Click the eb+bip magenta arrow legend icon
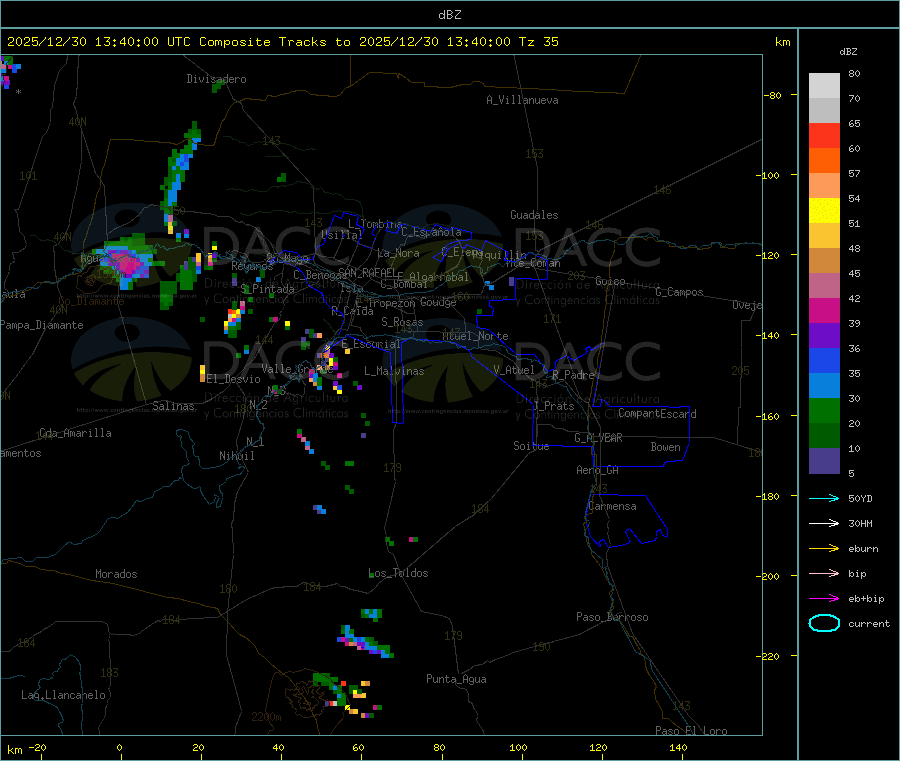 coord(824,598)
